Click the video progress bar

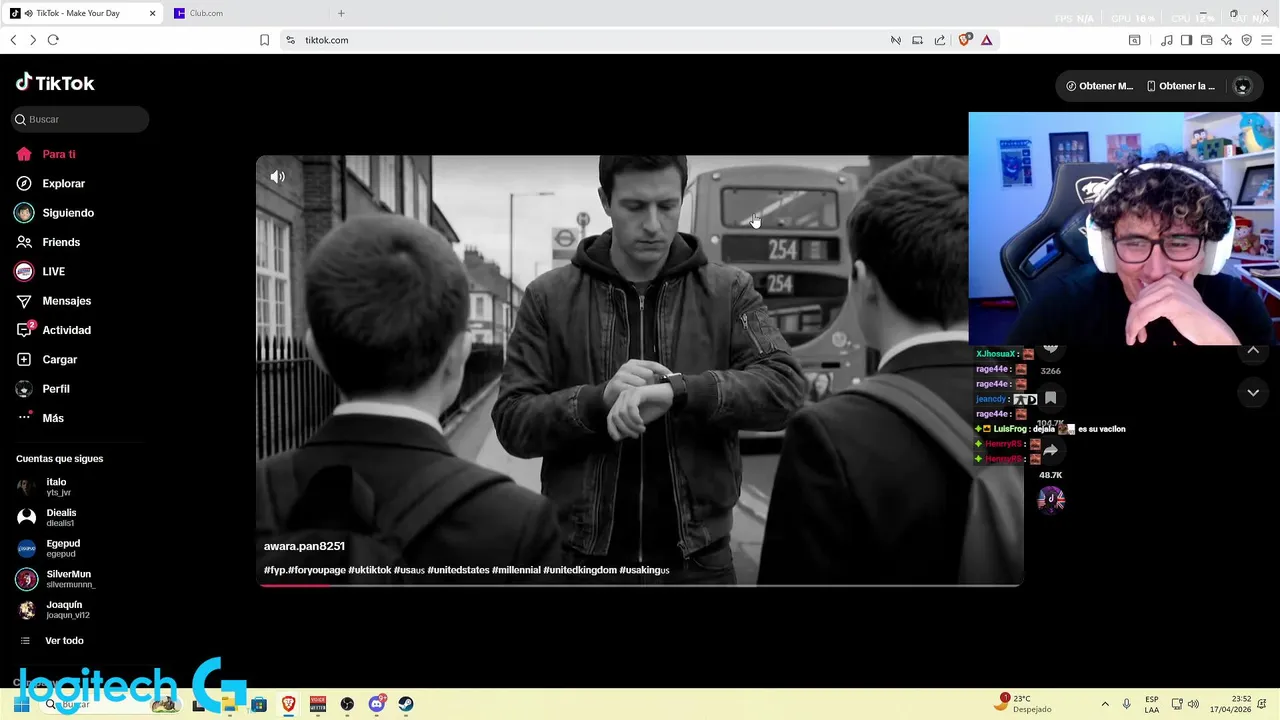tap(640, 585)
